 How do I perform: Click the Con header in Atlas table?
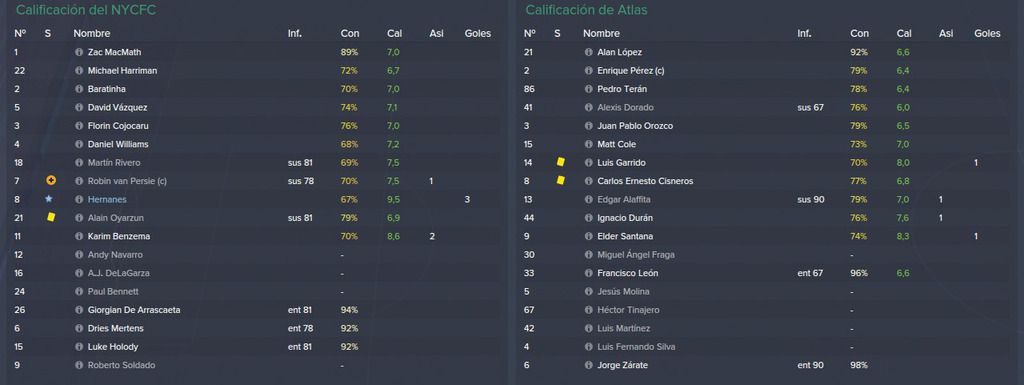tap(859, 33)
